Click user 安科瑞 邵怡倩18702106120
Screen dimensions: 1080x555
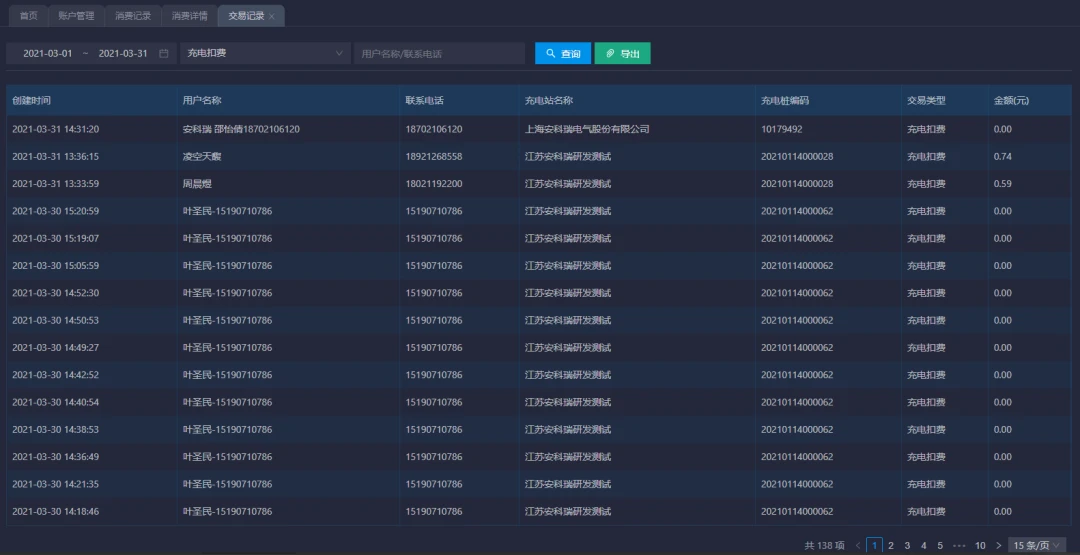[241, 129]
